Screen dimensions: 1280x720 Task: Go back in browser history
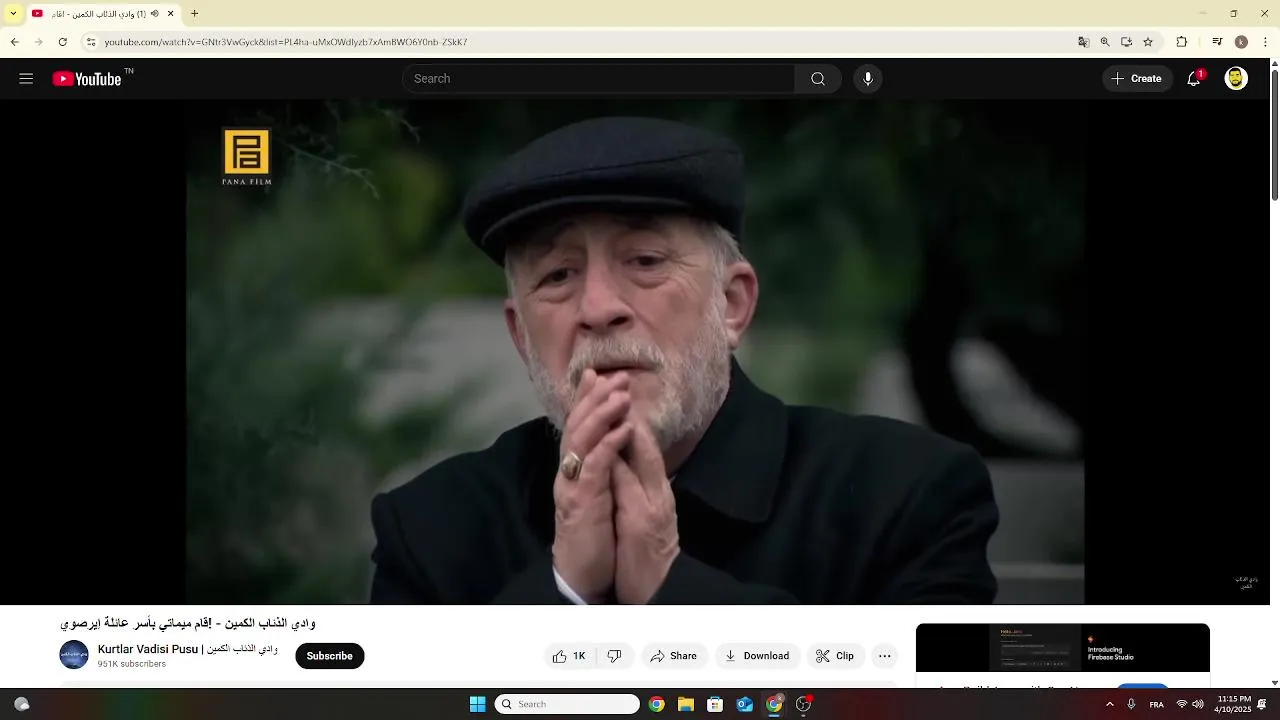click(x=14, y=42)
